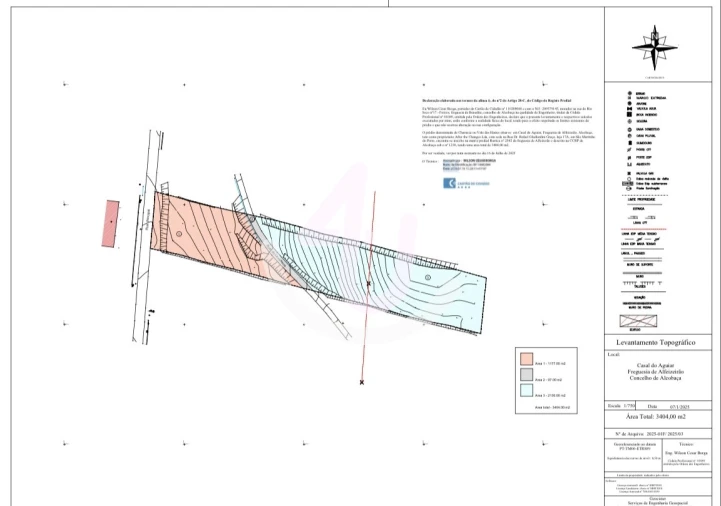Select the Area 2 gray legend swatch
The image size is (721, 506).
click(x=527, y=374)
